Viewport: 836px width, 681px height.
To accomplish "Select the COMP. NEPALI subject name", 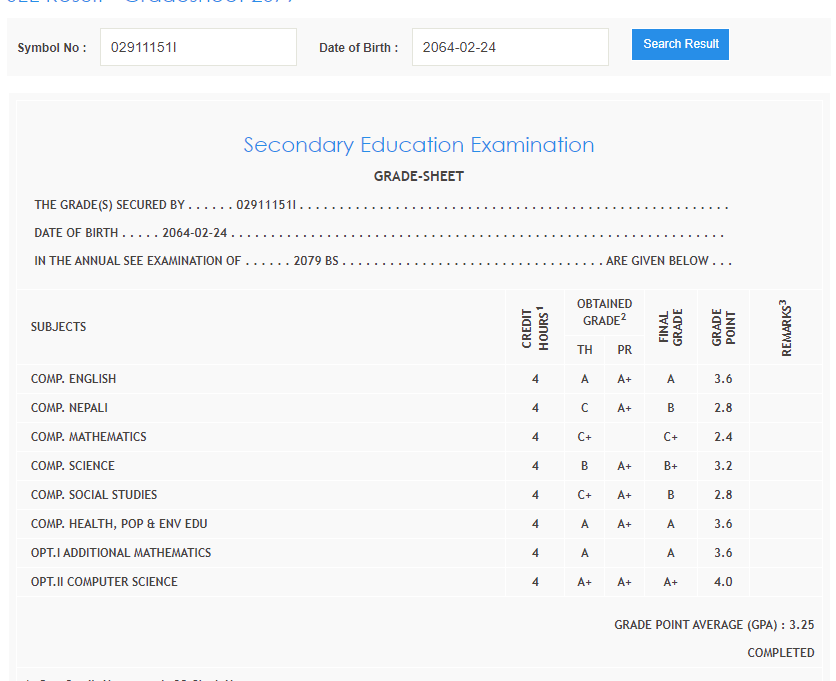I will click(x=69, y=408).
